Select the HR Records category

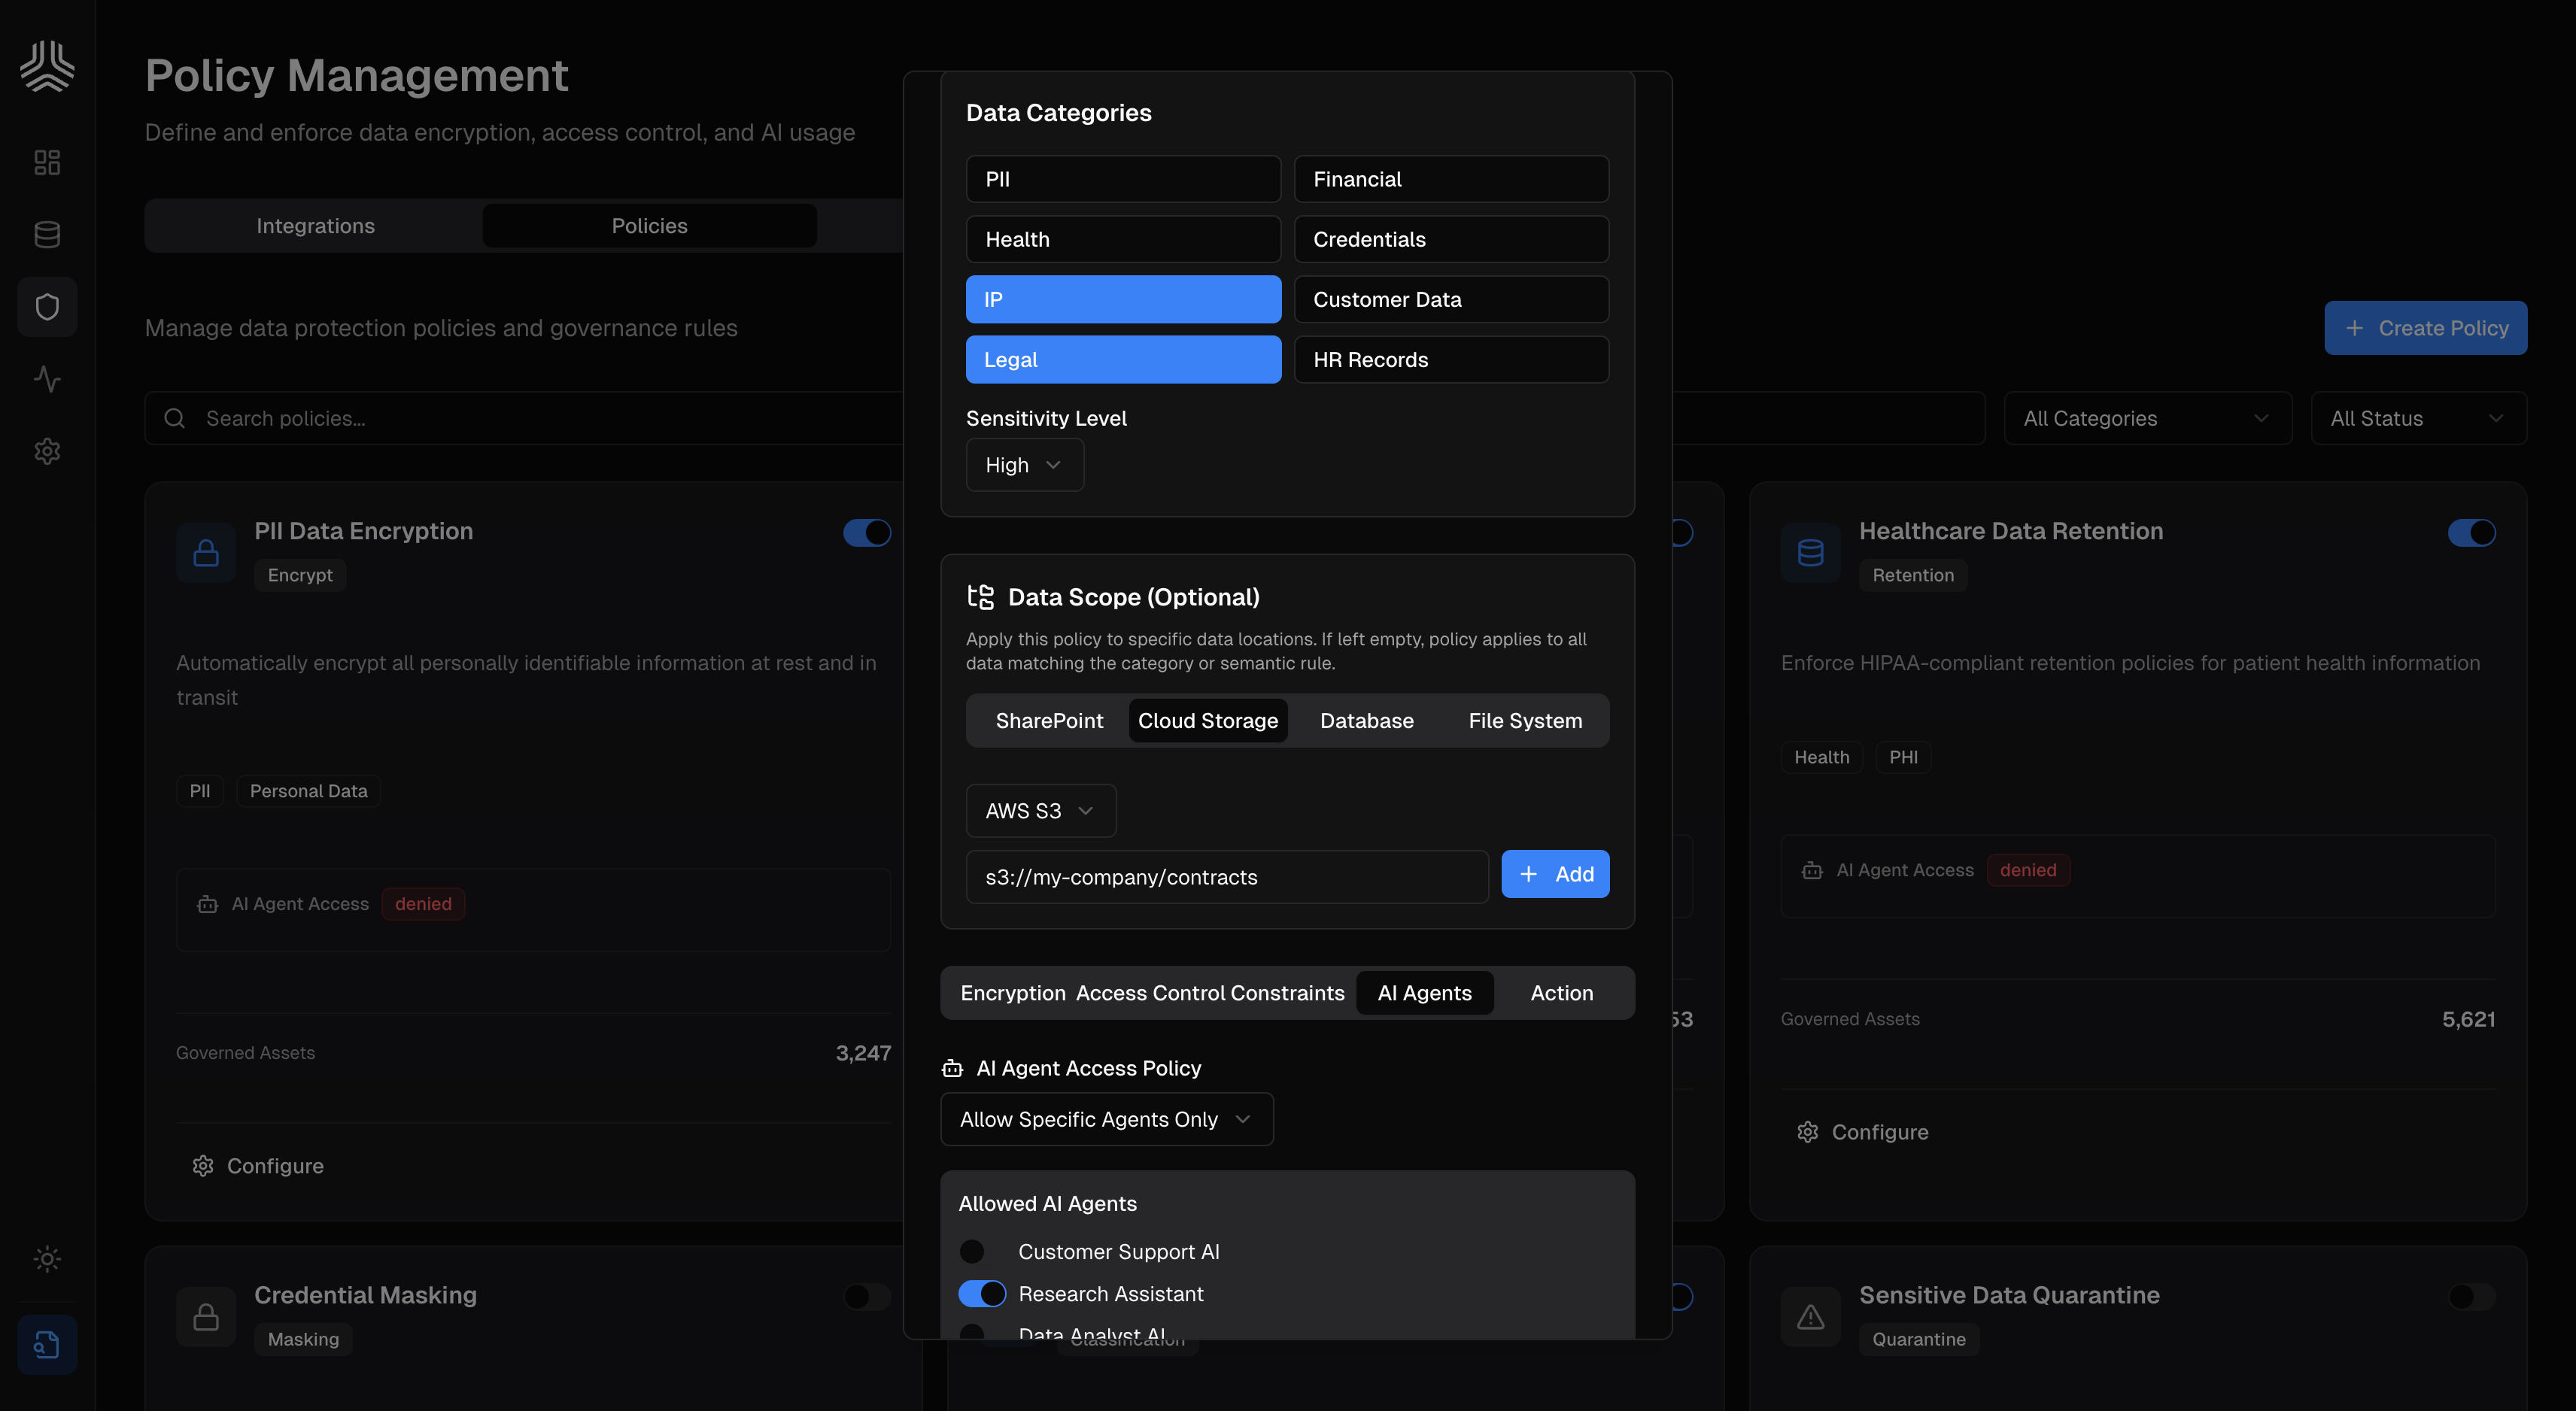pos(1451,359)
